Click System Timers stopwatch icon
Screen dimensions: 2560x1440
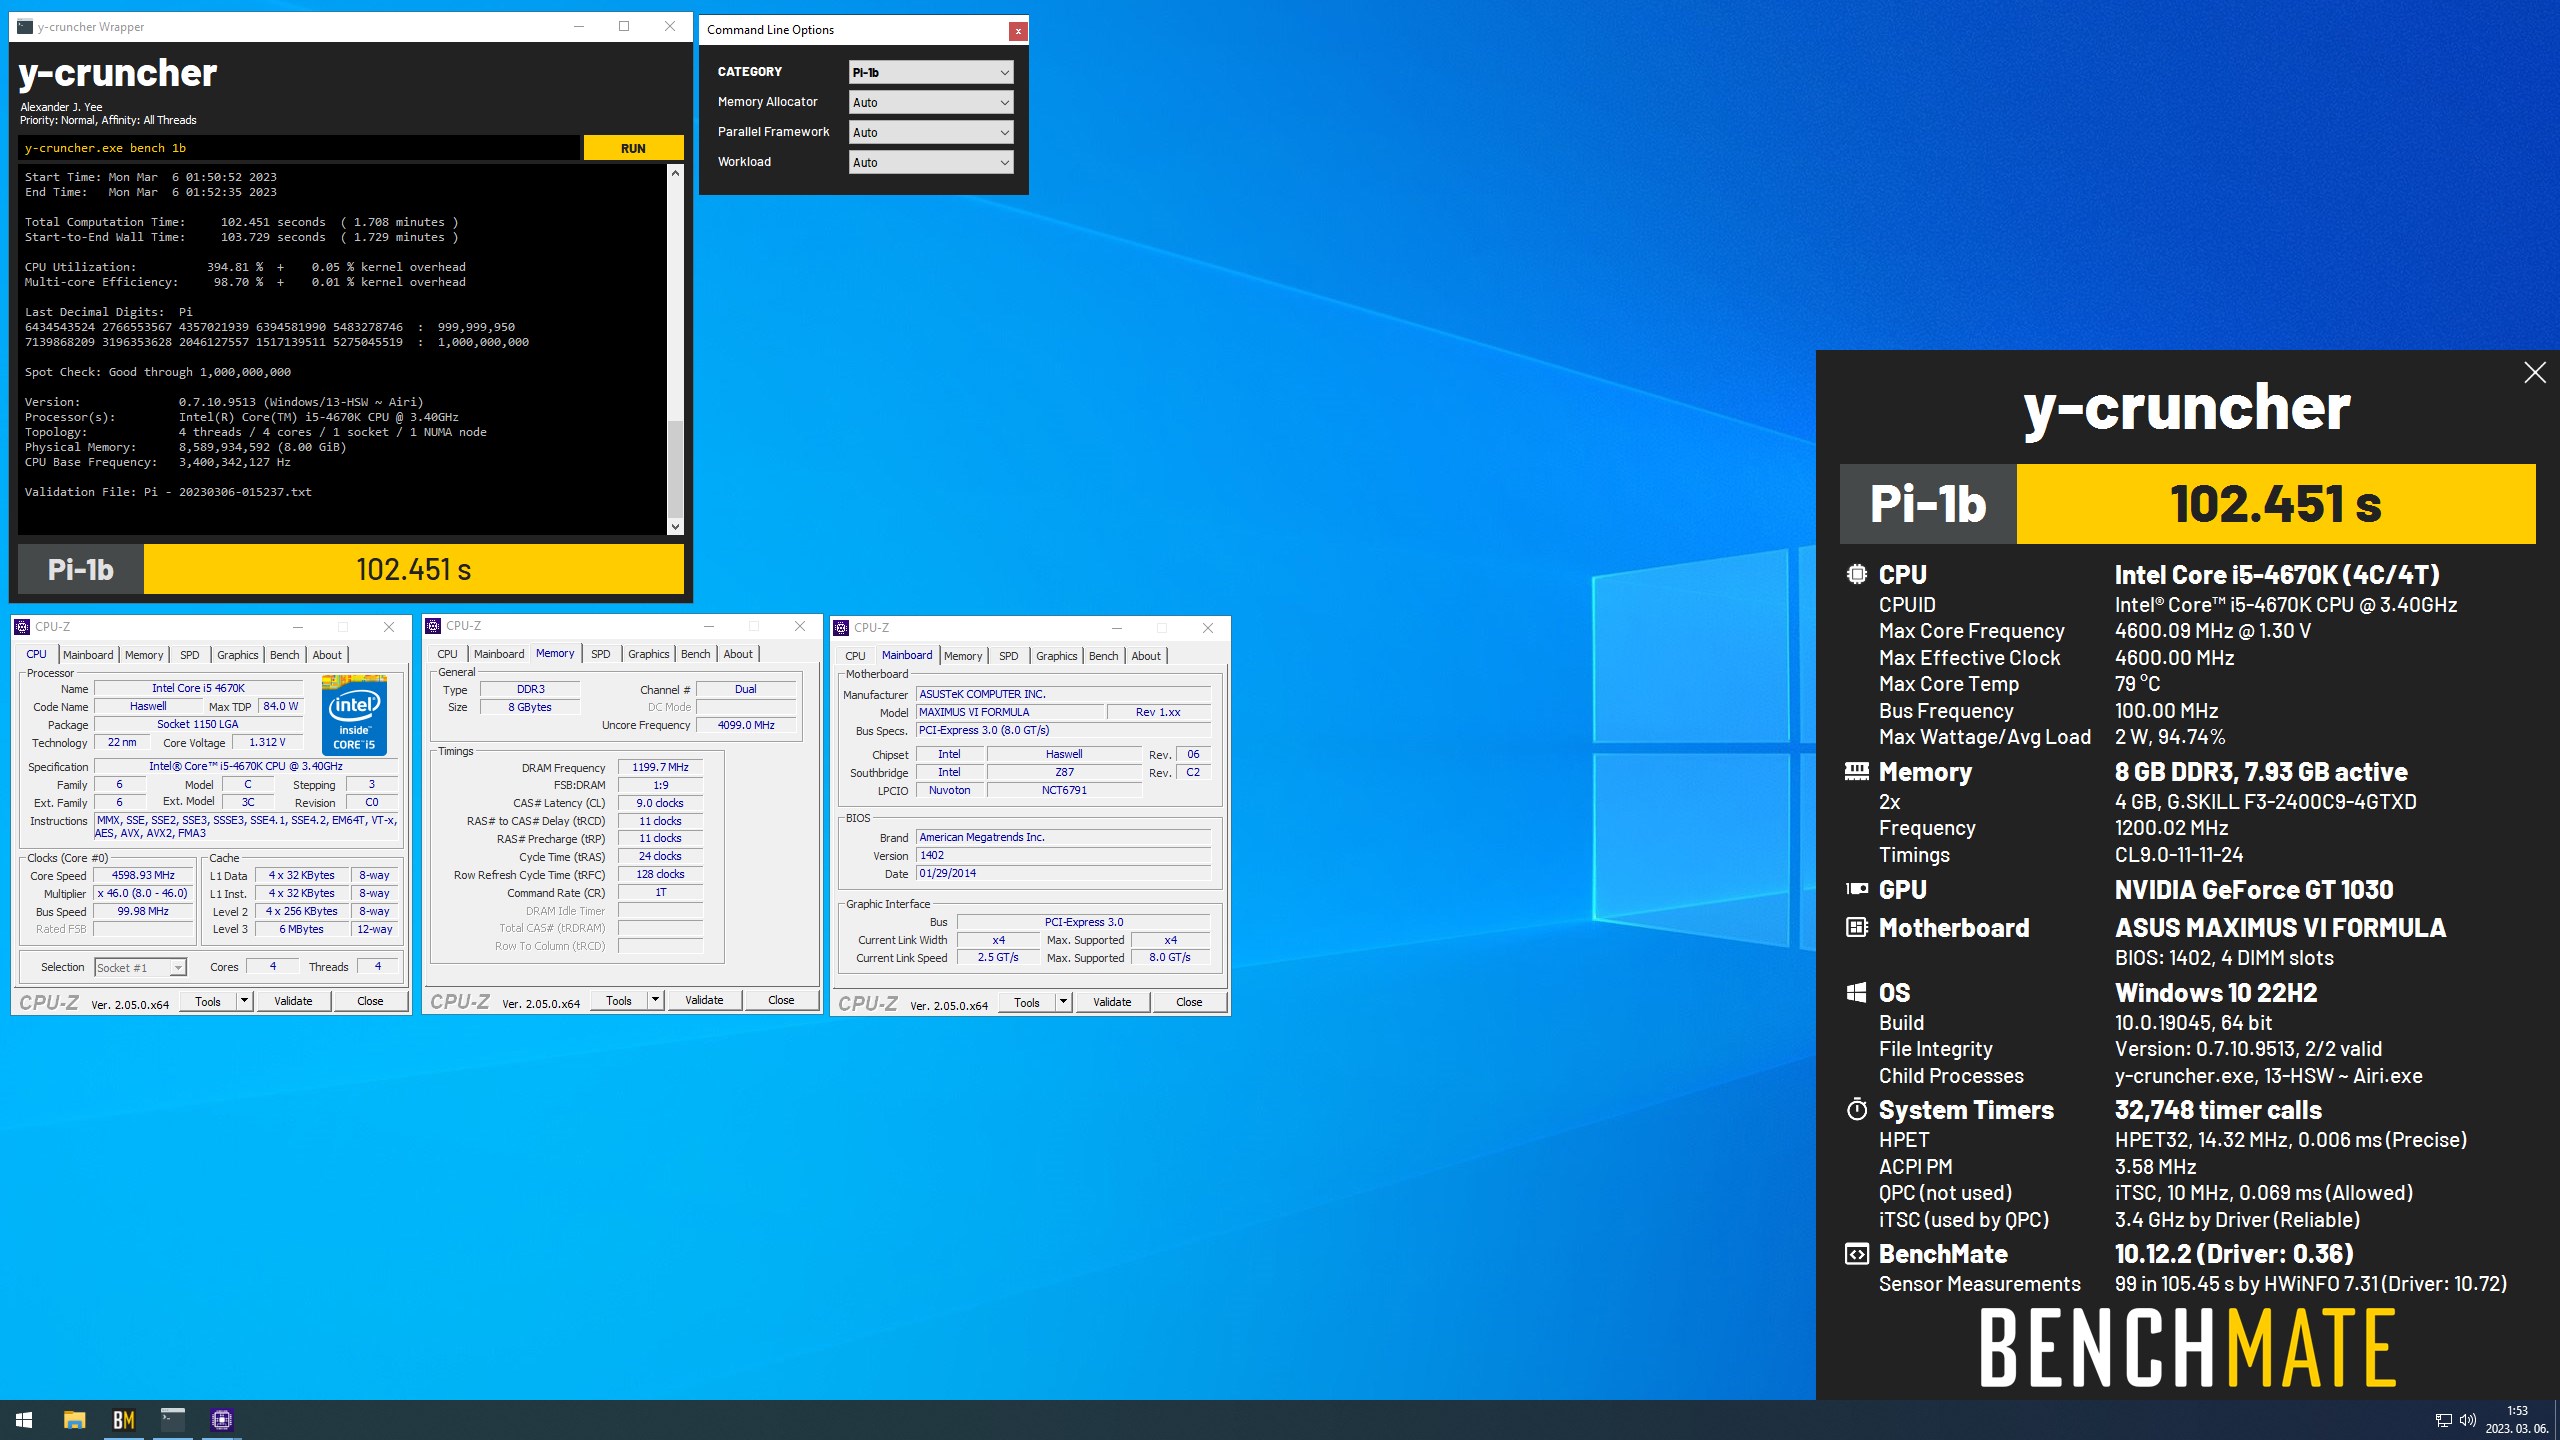[1857, 1110]
